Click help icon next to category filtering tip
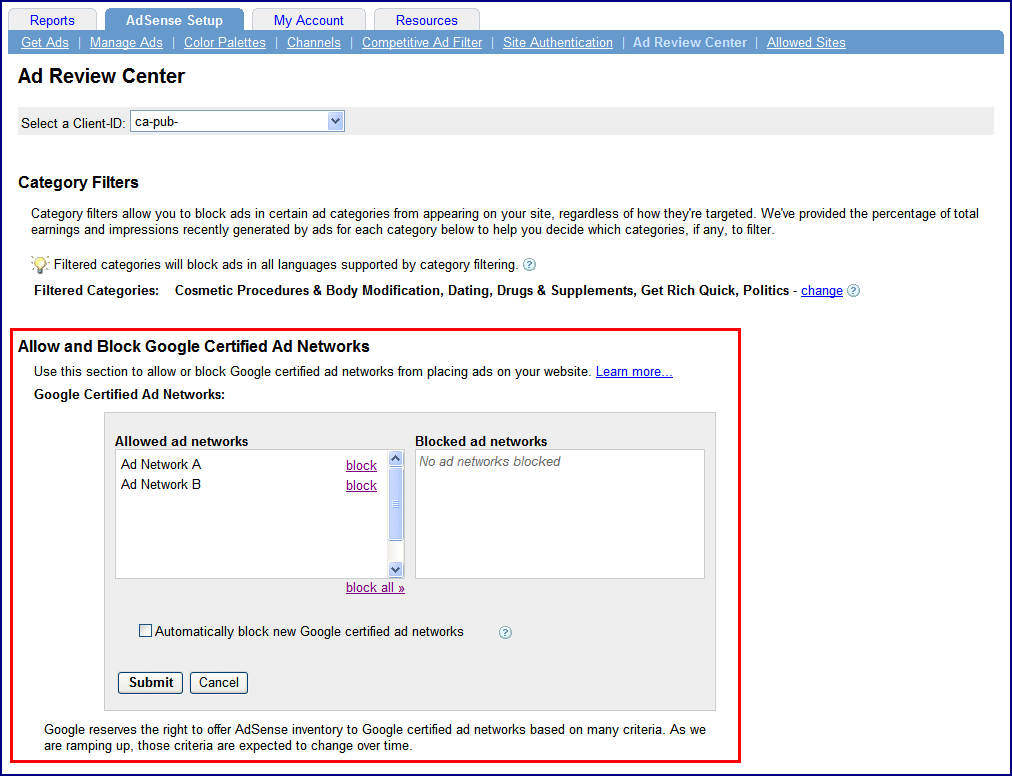The height and width of the screenshot is (776, 1012). point(529,265)
